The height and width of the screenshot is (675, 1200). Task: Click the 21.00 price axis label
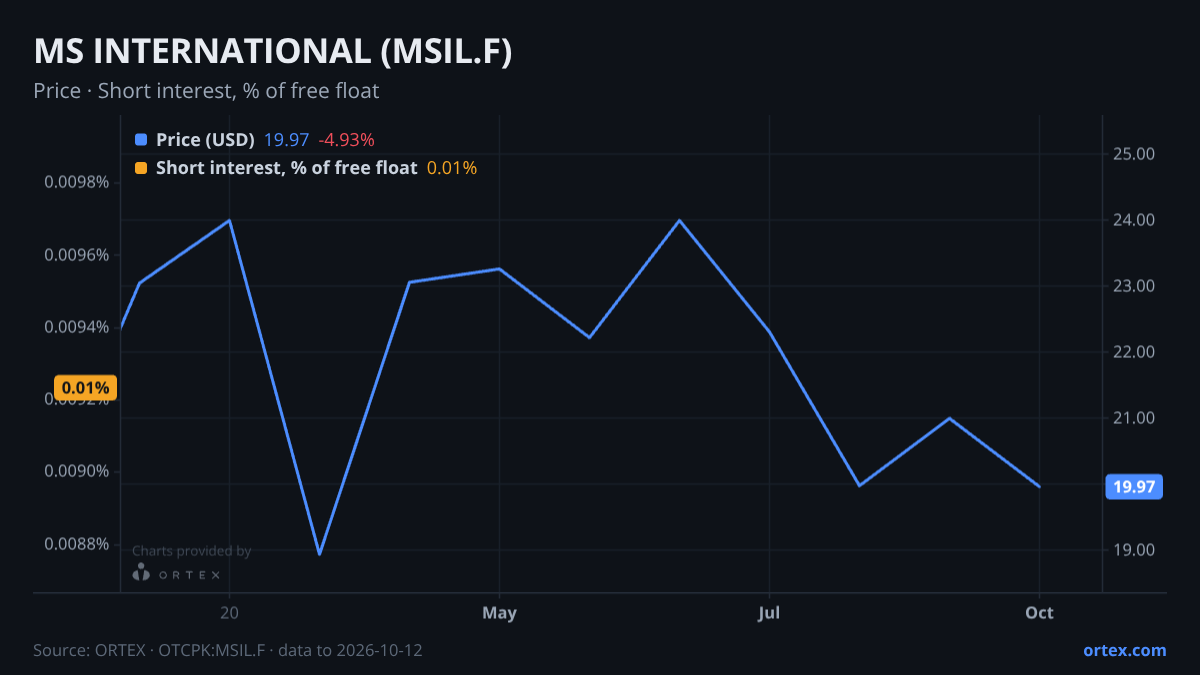point(1133,418)
